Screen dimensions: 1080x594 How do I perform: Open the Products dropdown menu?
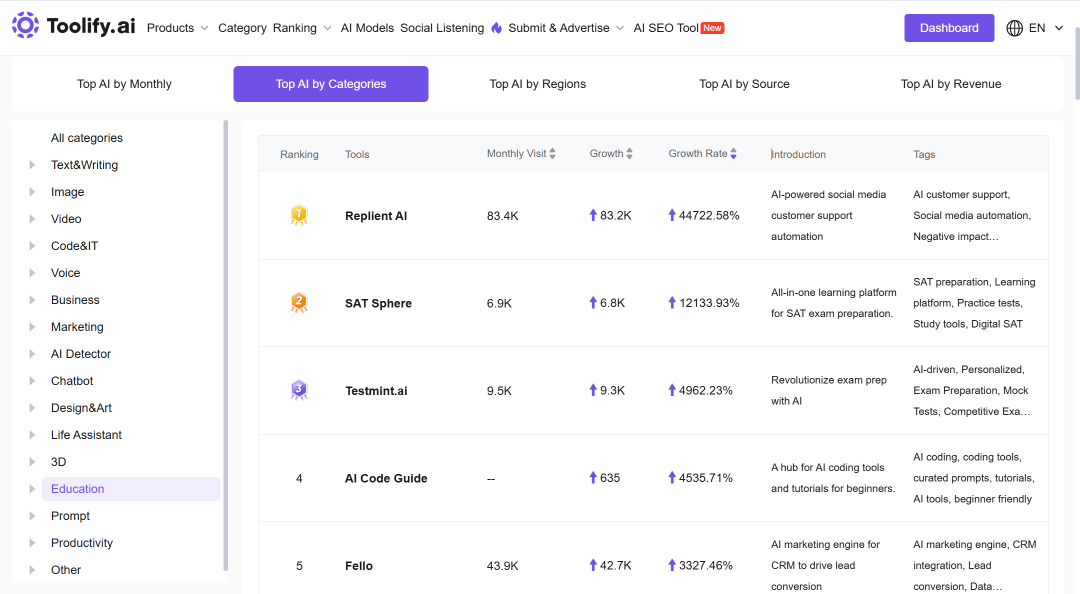tap(178, 28)
